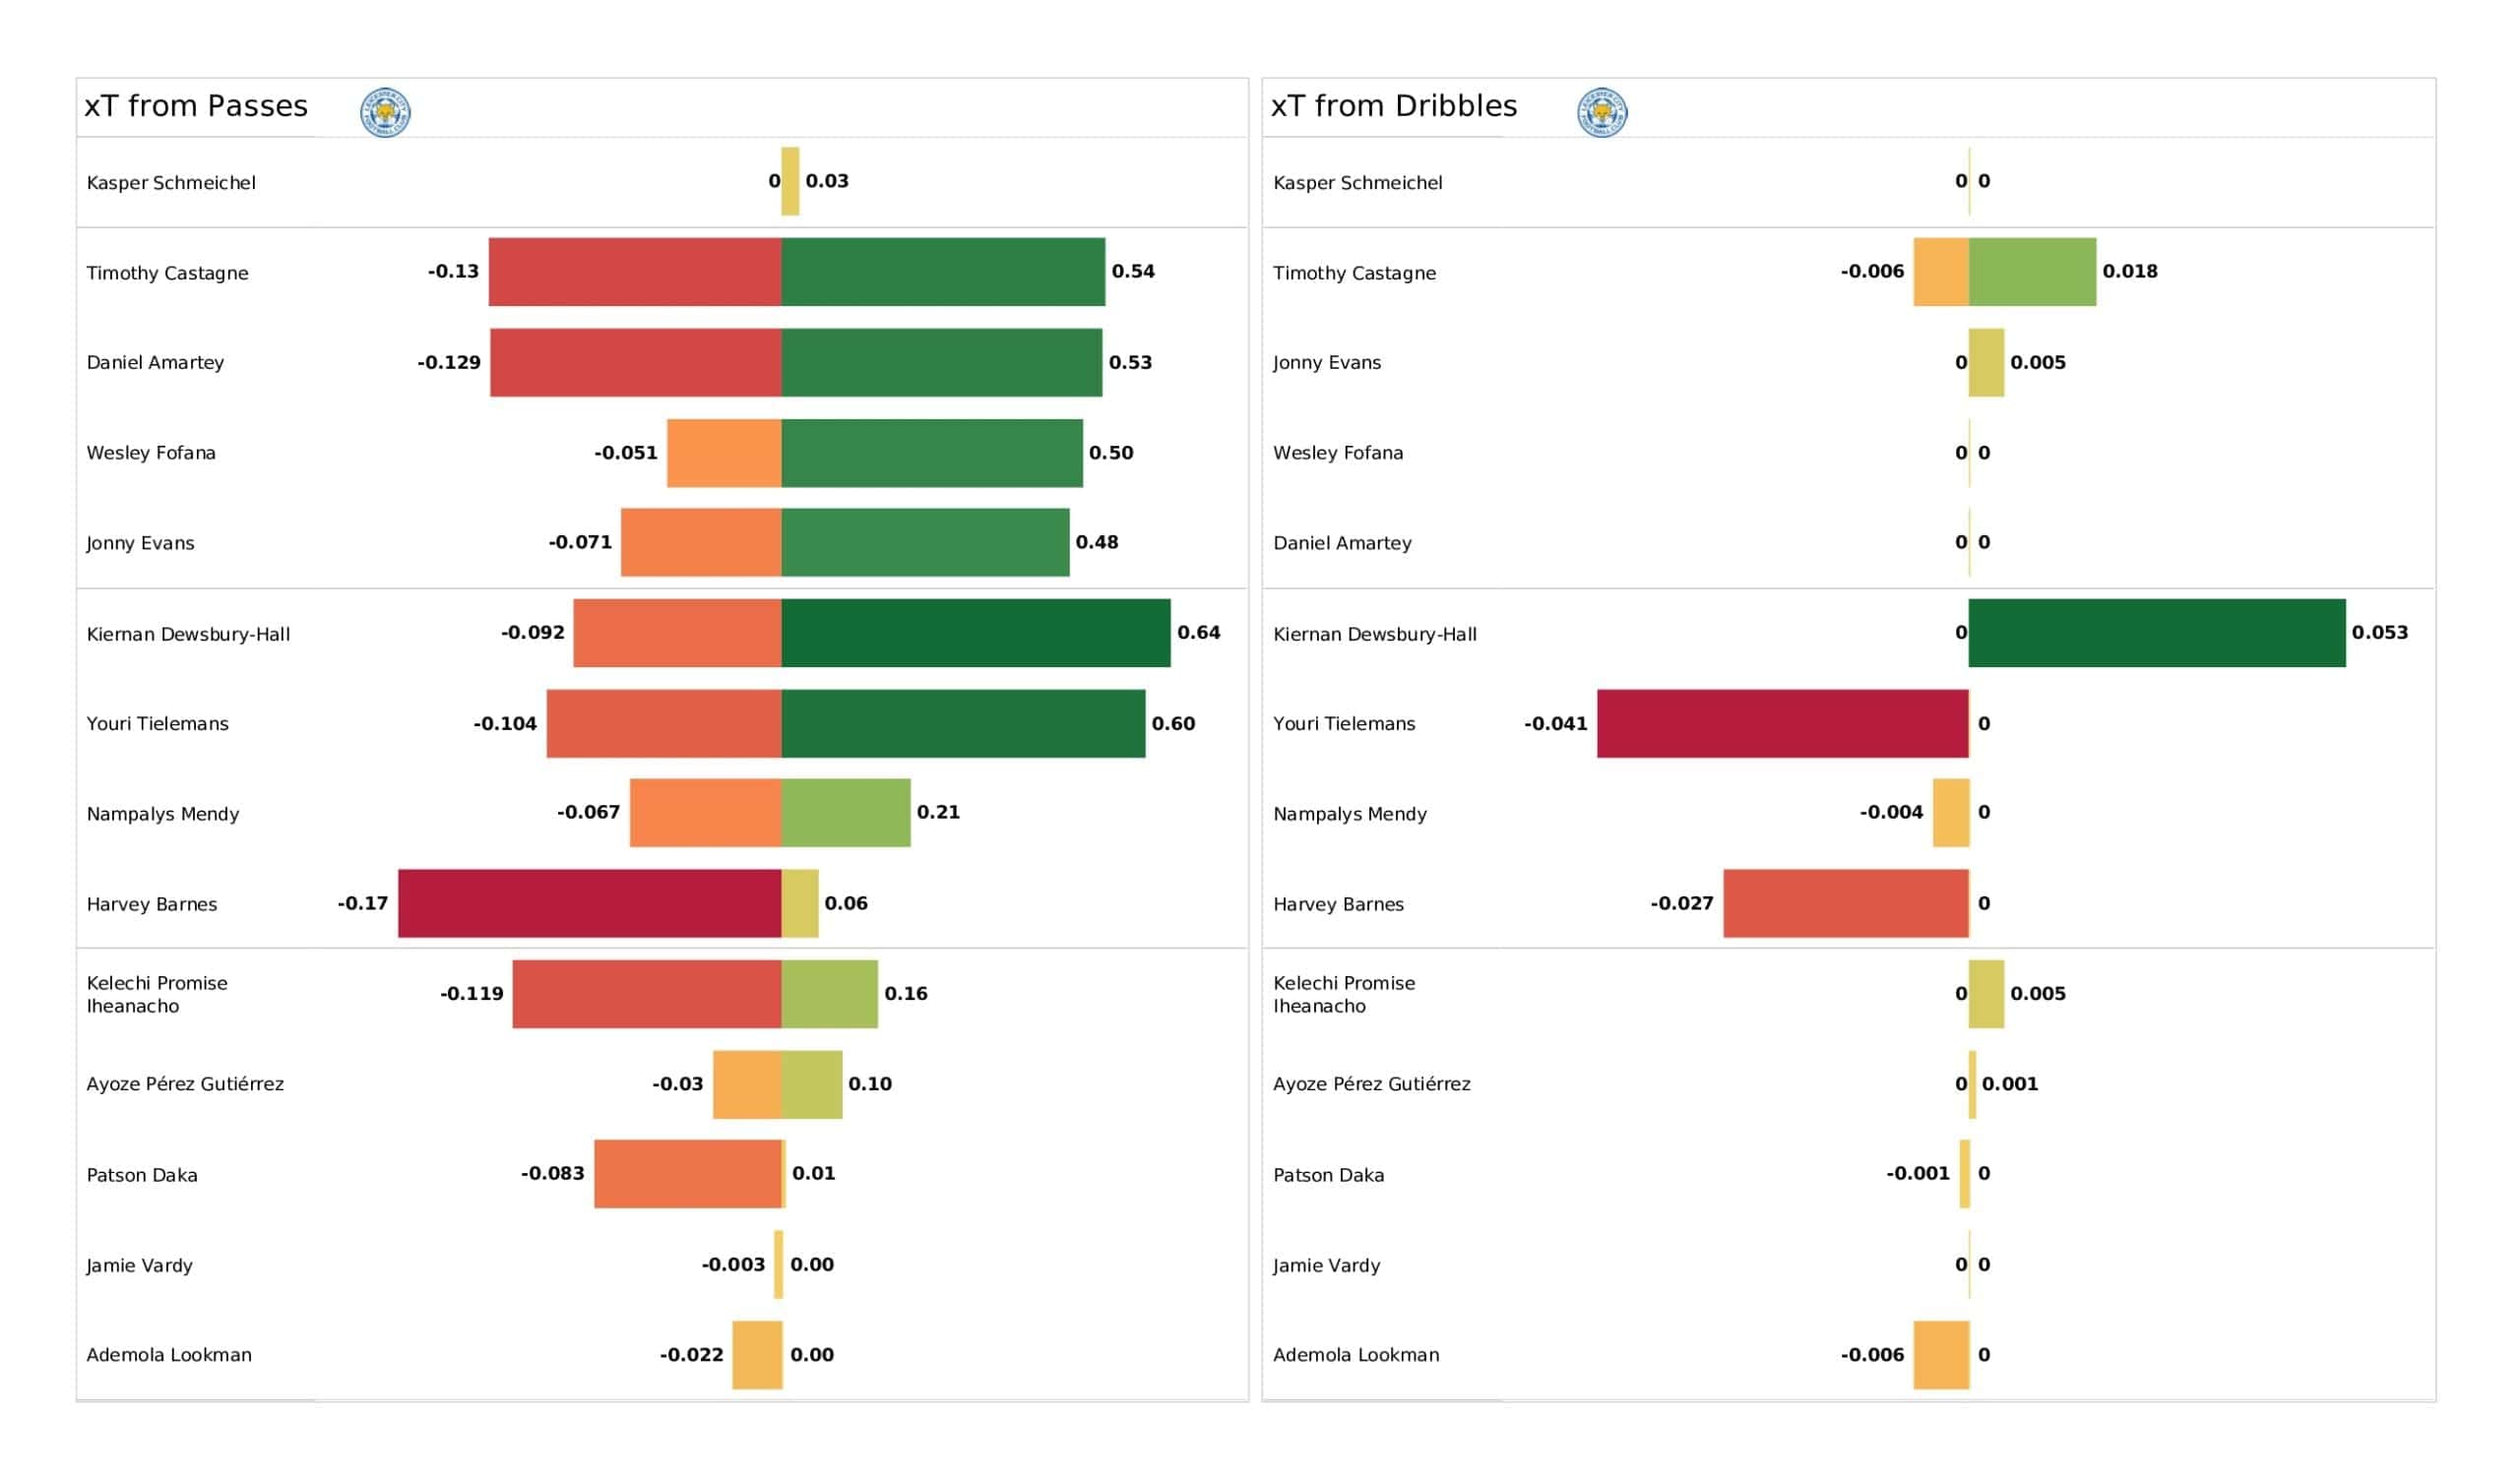Click Kiernan Dewsbury-Hall's dark green 0.64 passes bar
2520x1480 pixels.
coord(976,633)
